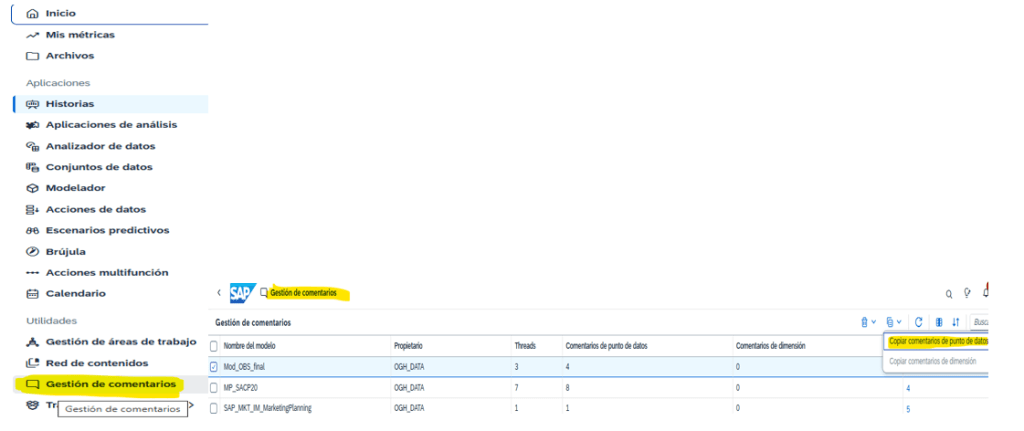The width and height of the screenshot is (1024, 431).
Task: Click the refresh icon in table toolbar
Action: click(x=918, y=322)
